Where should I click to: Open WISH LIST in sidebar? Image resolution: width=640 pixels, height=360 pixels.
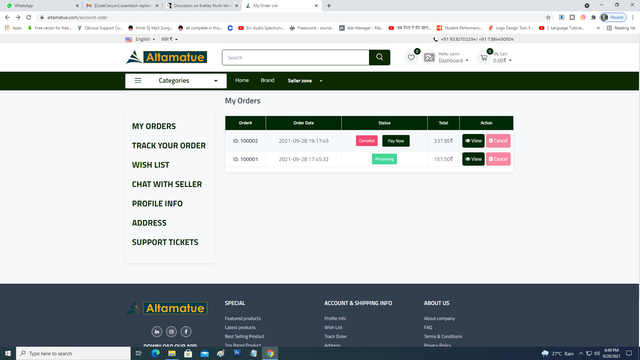click(151, 165)
